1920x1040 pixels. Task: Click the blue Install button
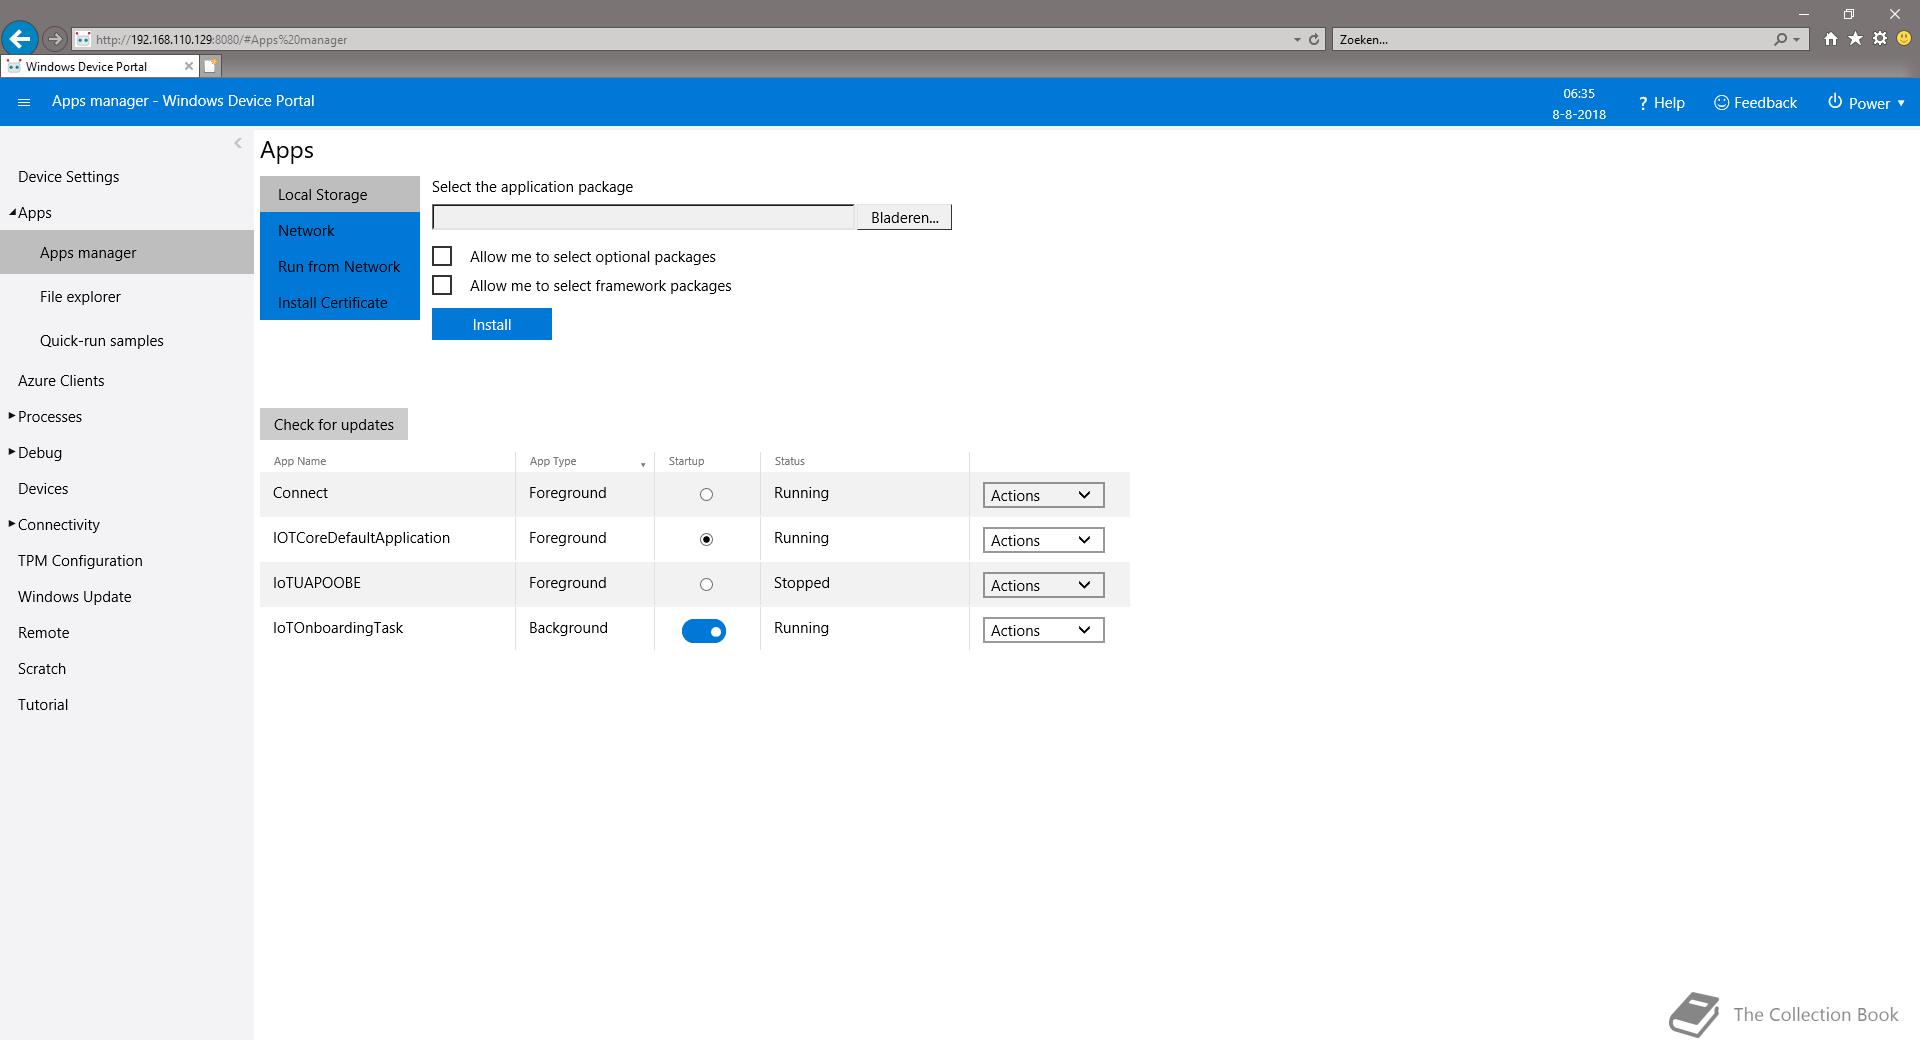[x=492, y=324]
